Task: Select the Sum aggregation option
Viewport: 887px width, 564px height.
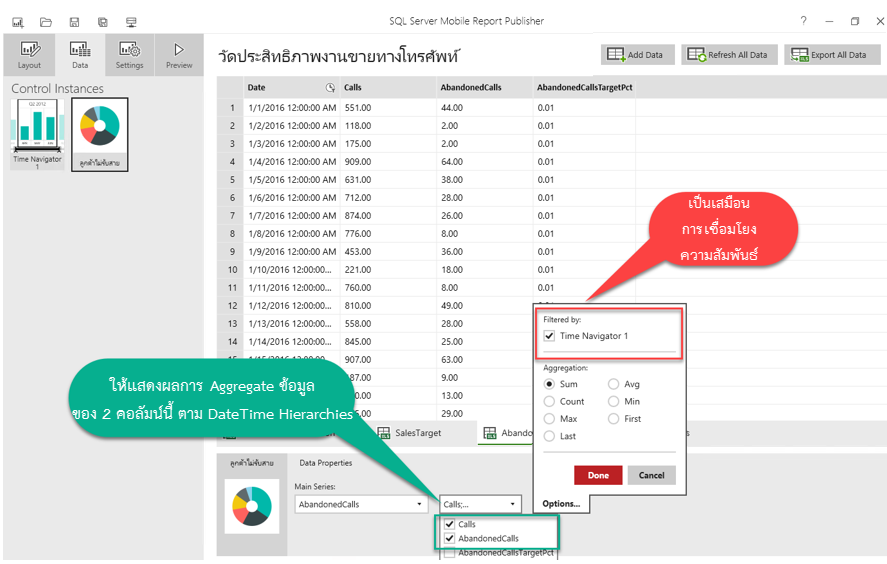Action: click(x=549, y=384)
